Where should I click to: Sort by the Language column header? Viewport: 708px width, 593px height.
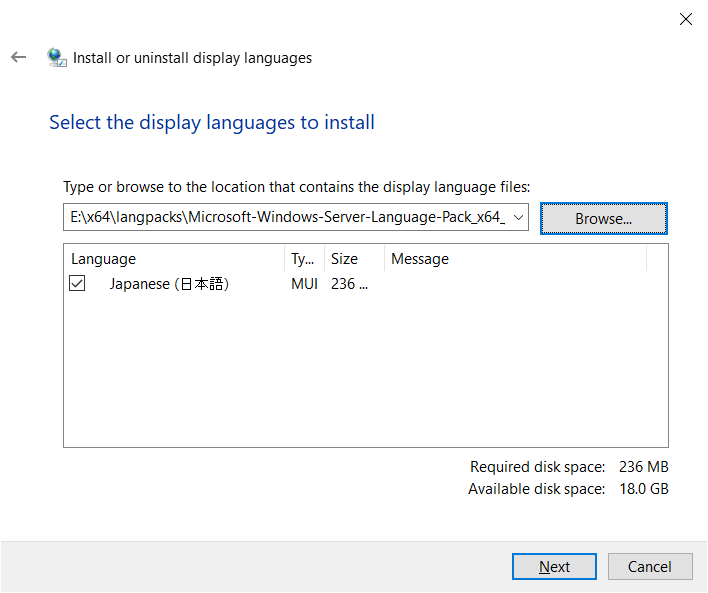tap(174, 259)
